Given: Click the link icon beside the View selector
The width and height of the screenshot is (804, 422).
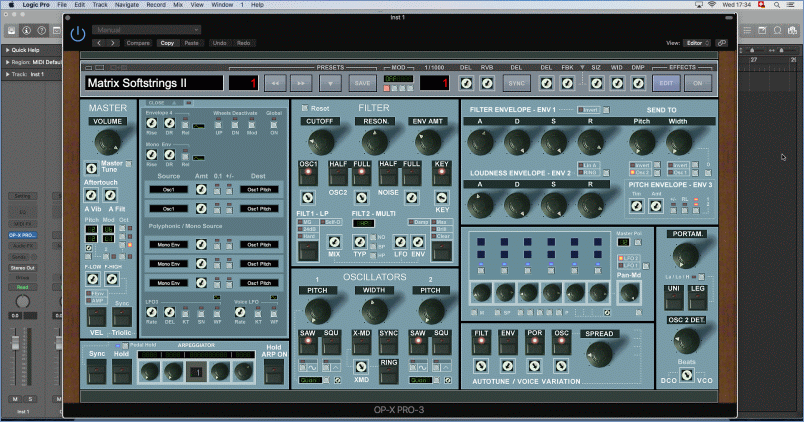Looking at the screenshot, I should click(x=722, y=43).
